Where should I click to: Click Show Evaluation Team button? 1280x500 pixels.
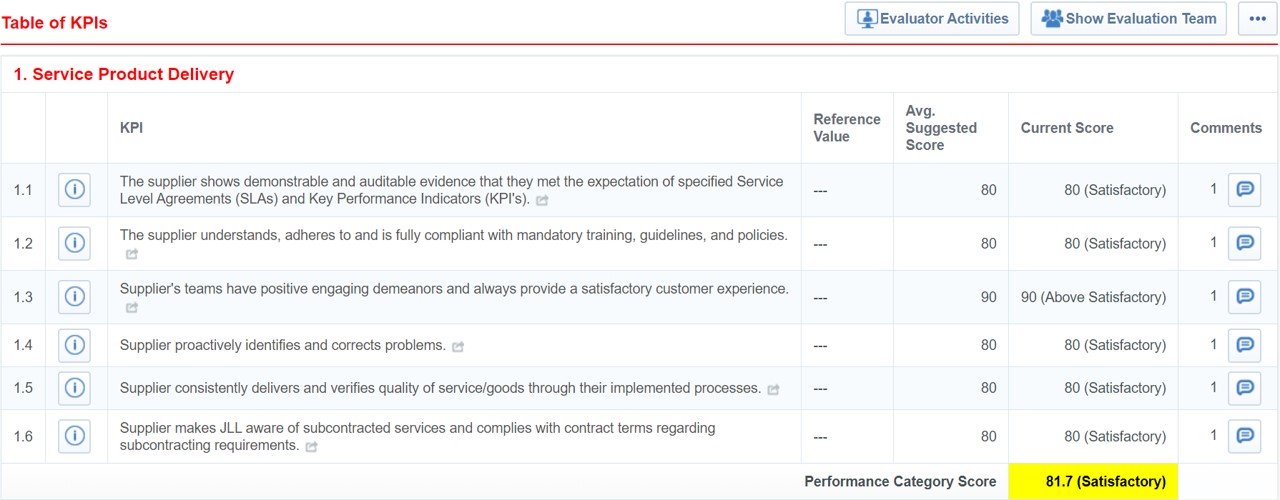1129,19
